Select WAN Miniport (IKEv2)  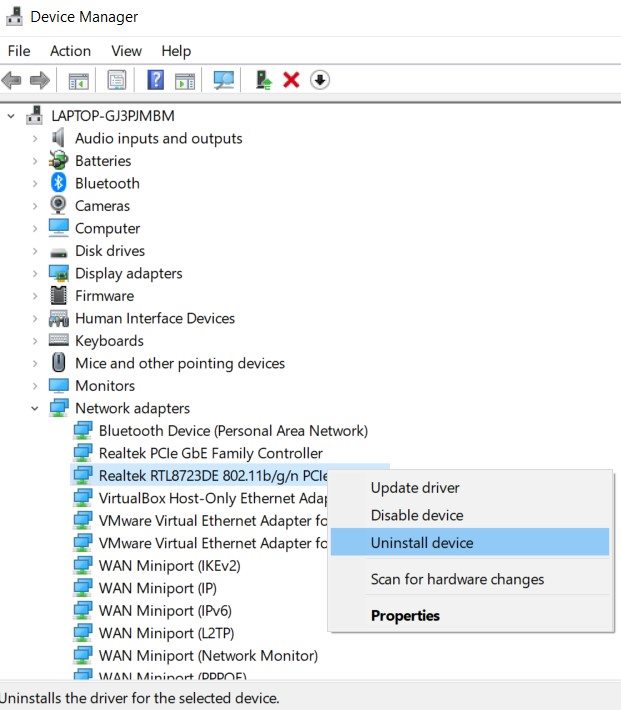169,566
